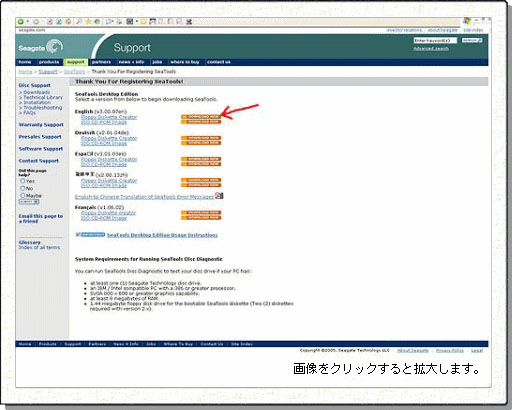Open Contact Support in sidebar
The height and width of the screenshot is (410, 512).
pyautogui.click(x=39, y=161)
